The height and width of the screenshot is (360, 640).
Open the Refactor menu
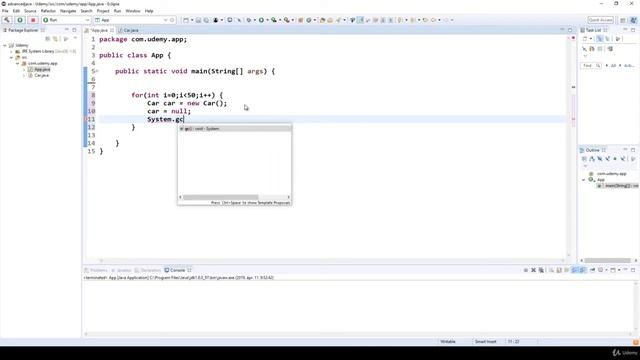tap(48, 11)
